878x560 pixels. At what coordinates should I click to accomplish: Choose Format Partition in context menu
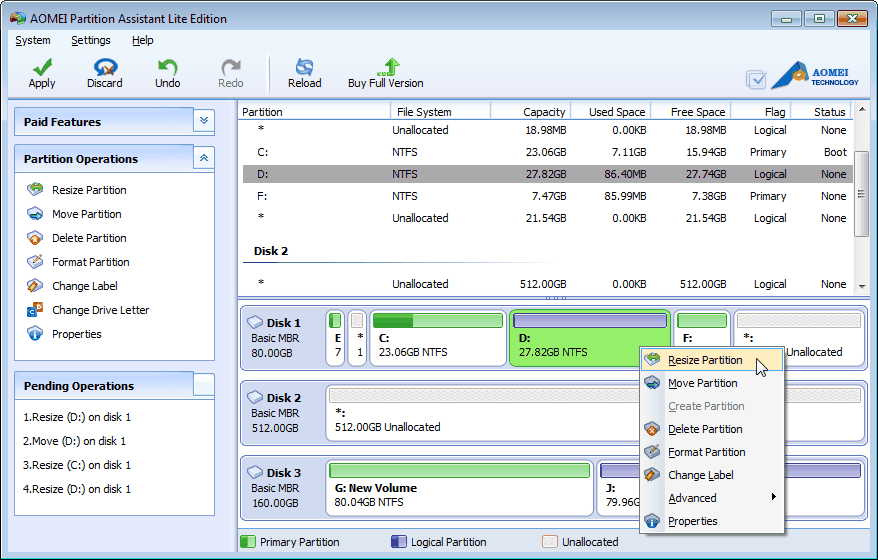[x=712, y=452]
